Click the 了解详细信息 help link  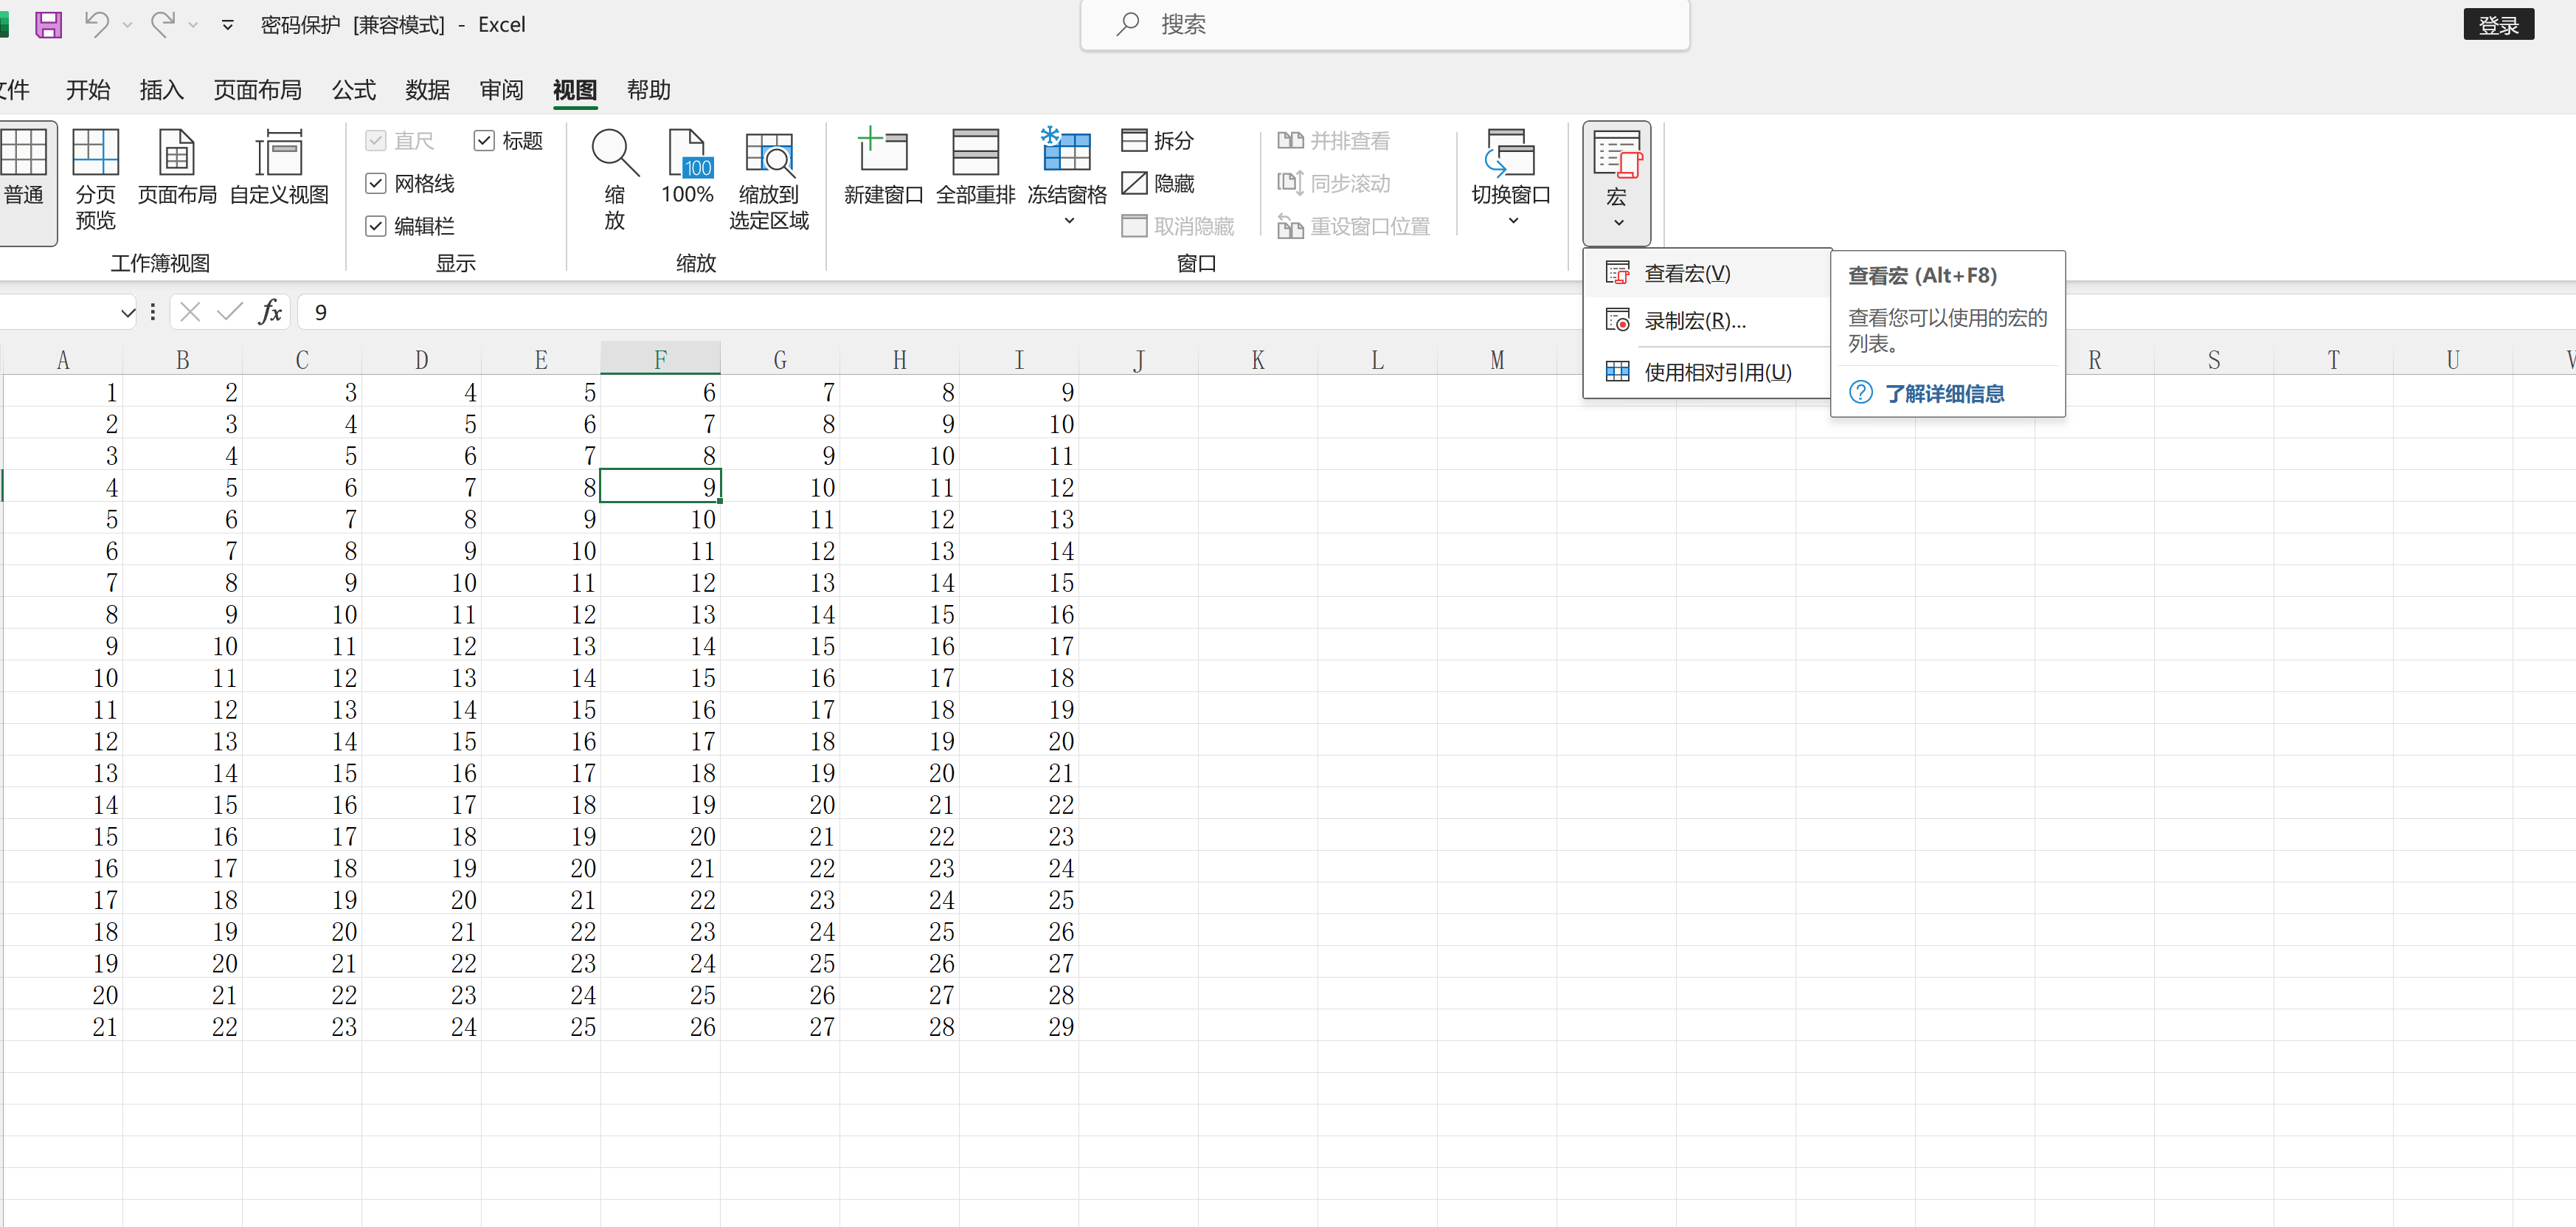1944,393
